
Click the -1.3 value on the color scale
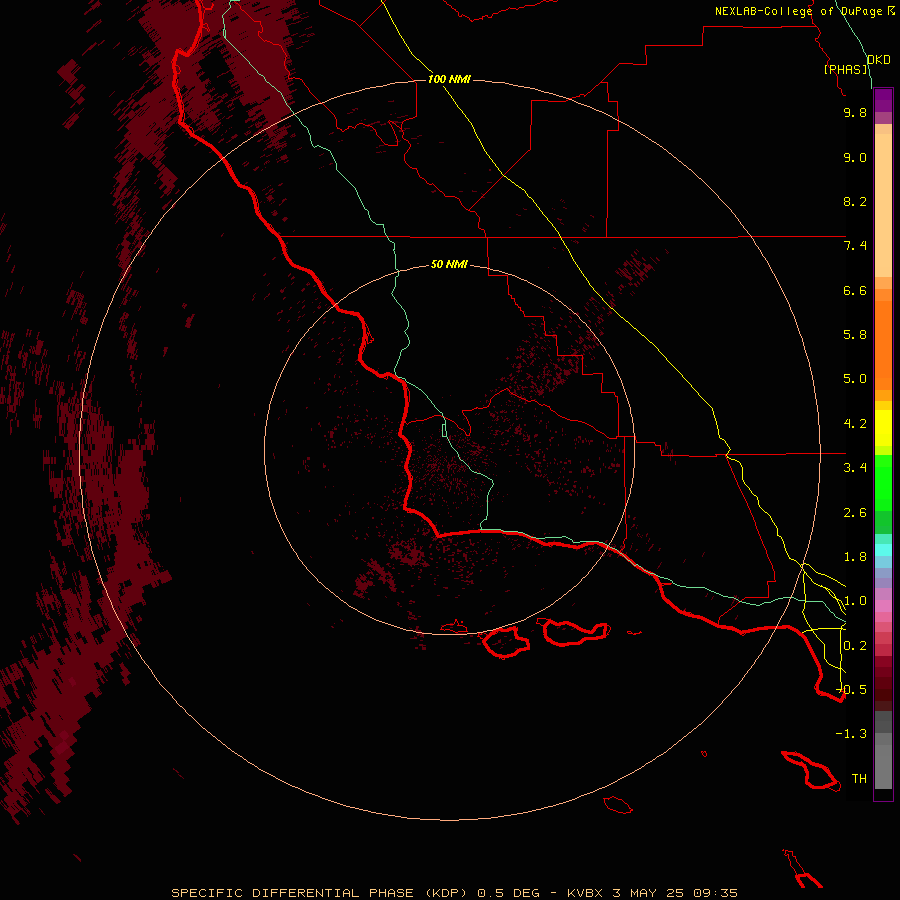852,734
